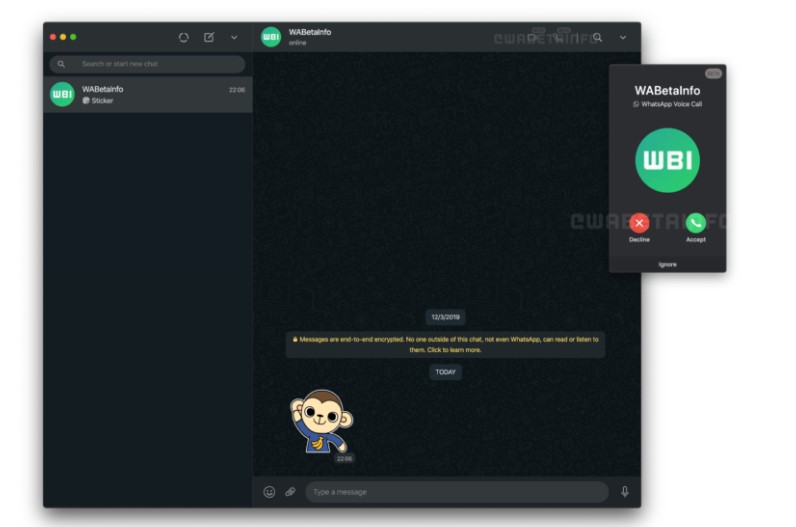Click the large WBI avatar in call popup
This screenshot has width=796, height=527.
[667, 160]
